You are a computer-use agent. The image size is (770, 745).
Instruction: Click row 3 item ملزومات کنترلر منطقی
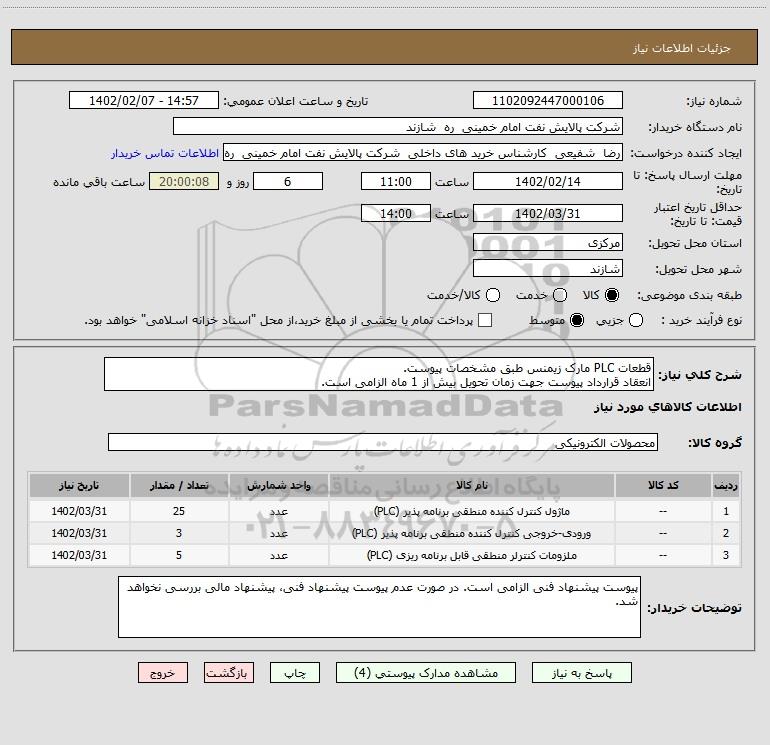(472, 555)
